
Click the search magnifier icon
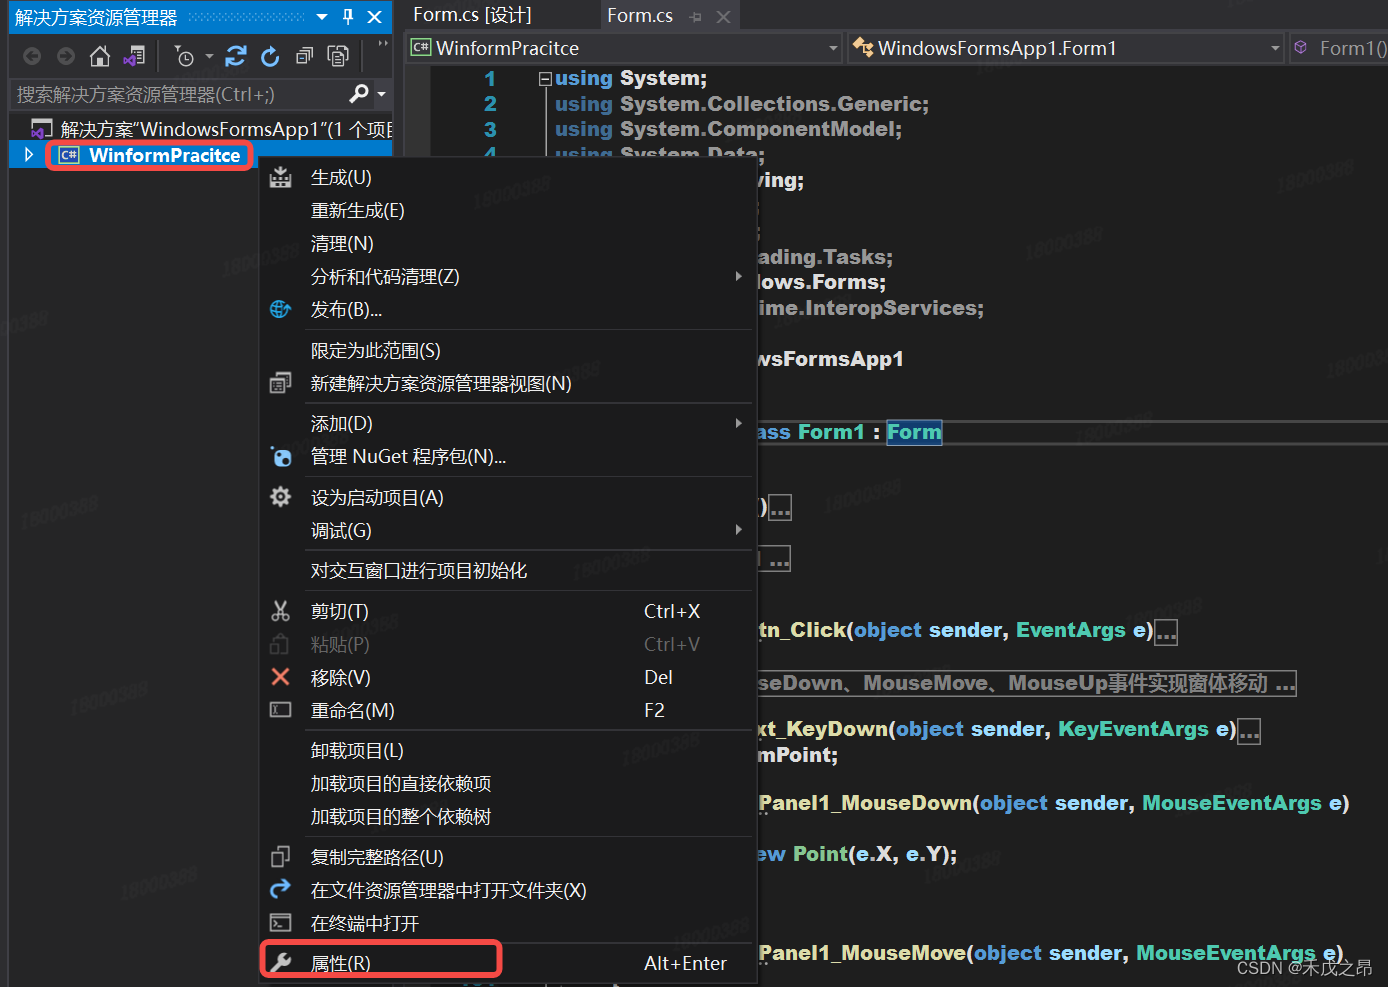pyautogui.click(x=359, y=94)
